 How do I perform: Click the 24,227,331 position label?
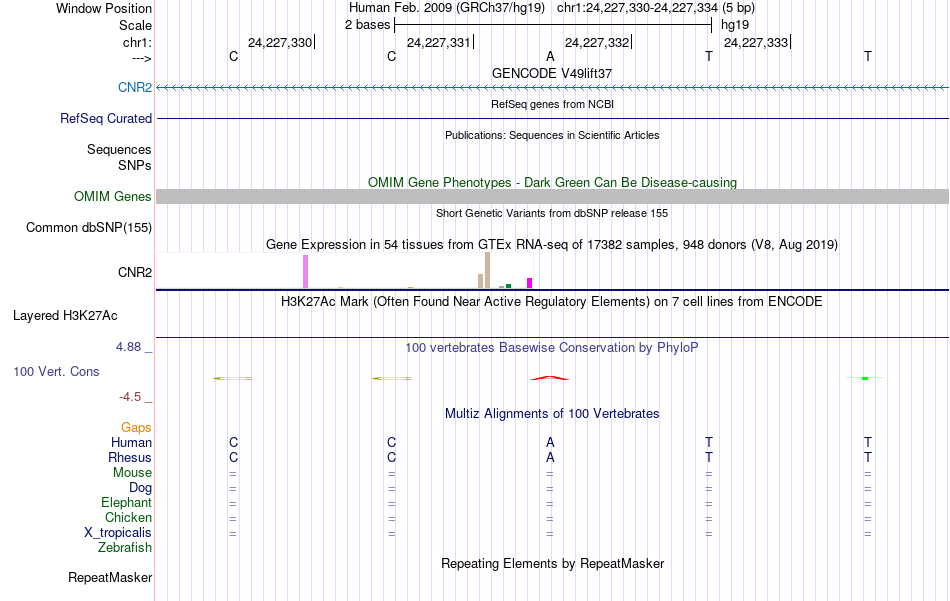439,42
